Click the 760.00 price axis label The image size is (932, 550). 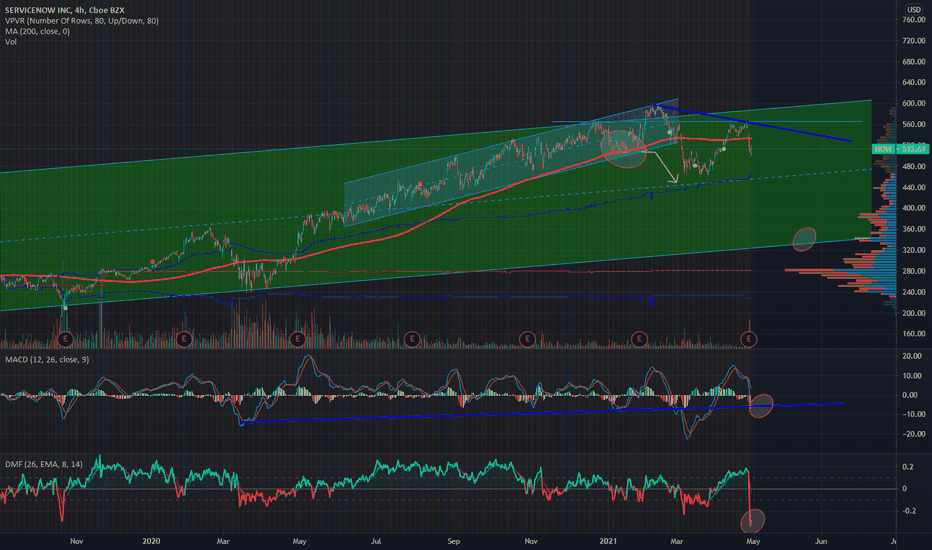click(x=914, y=20)
